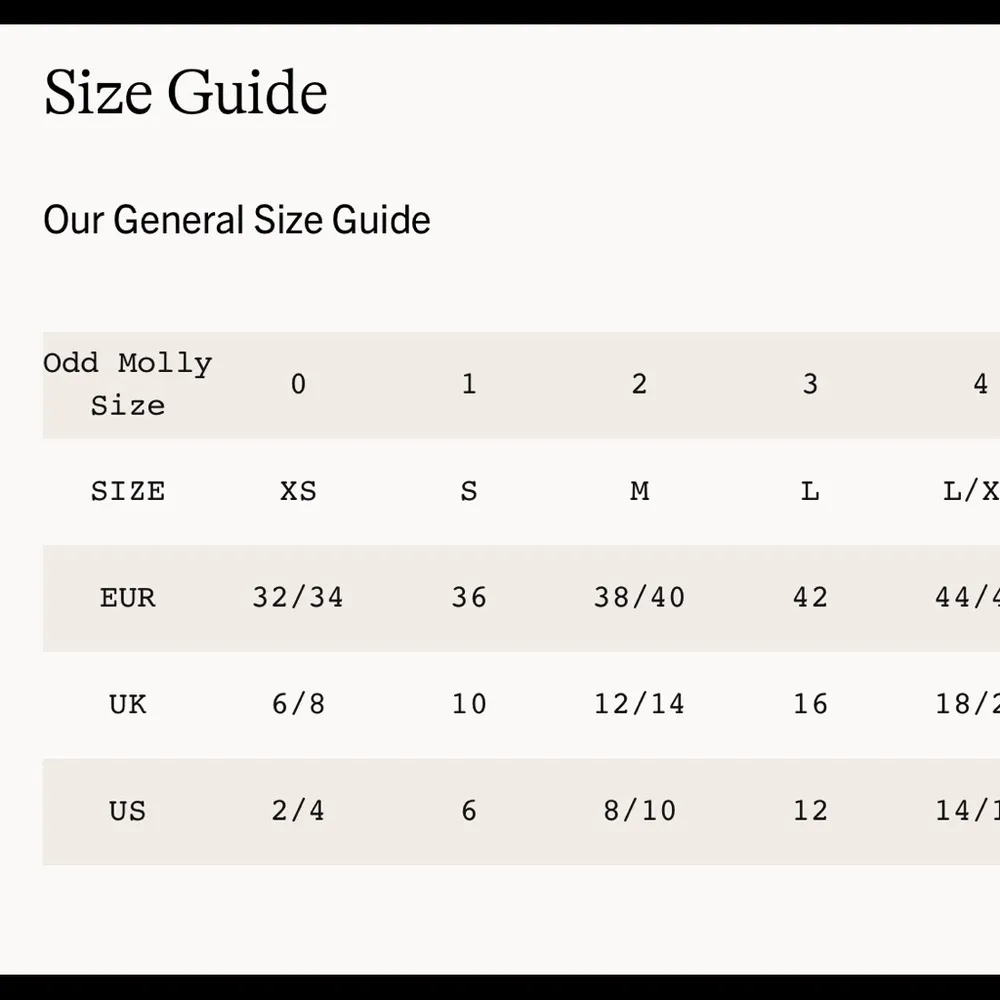The height and width of the screenshot is (1000, 1000).
Task: Click the Size Guide heading
Action: 186,93
